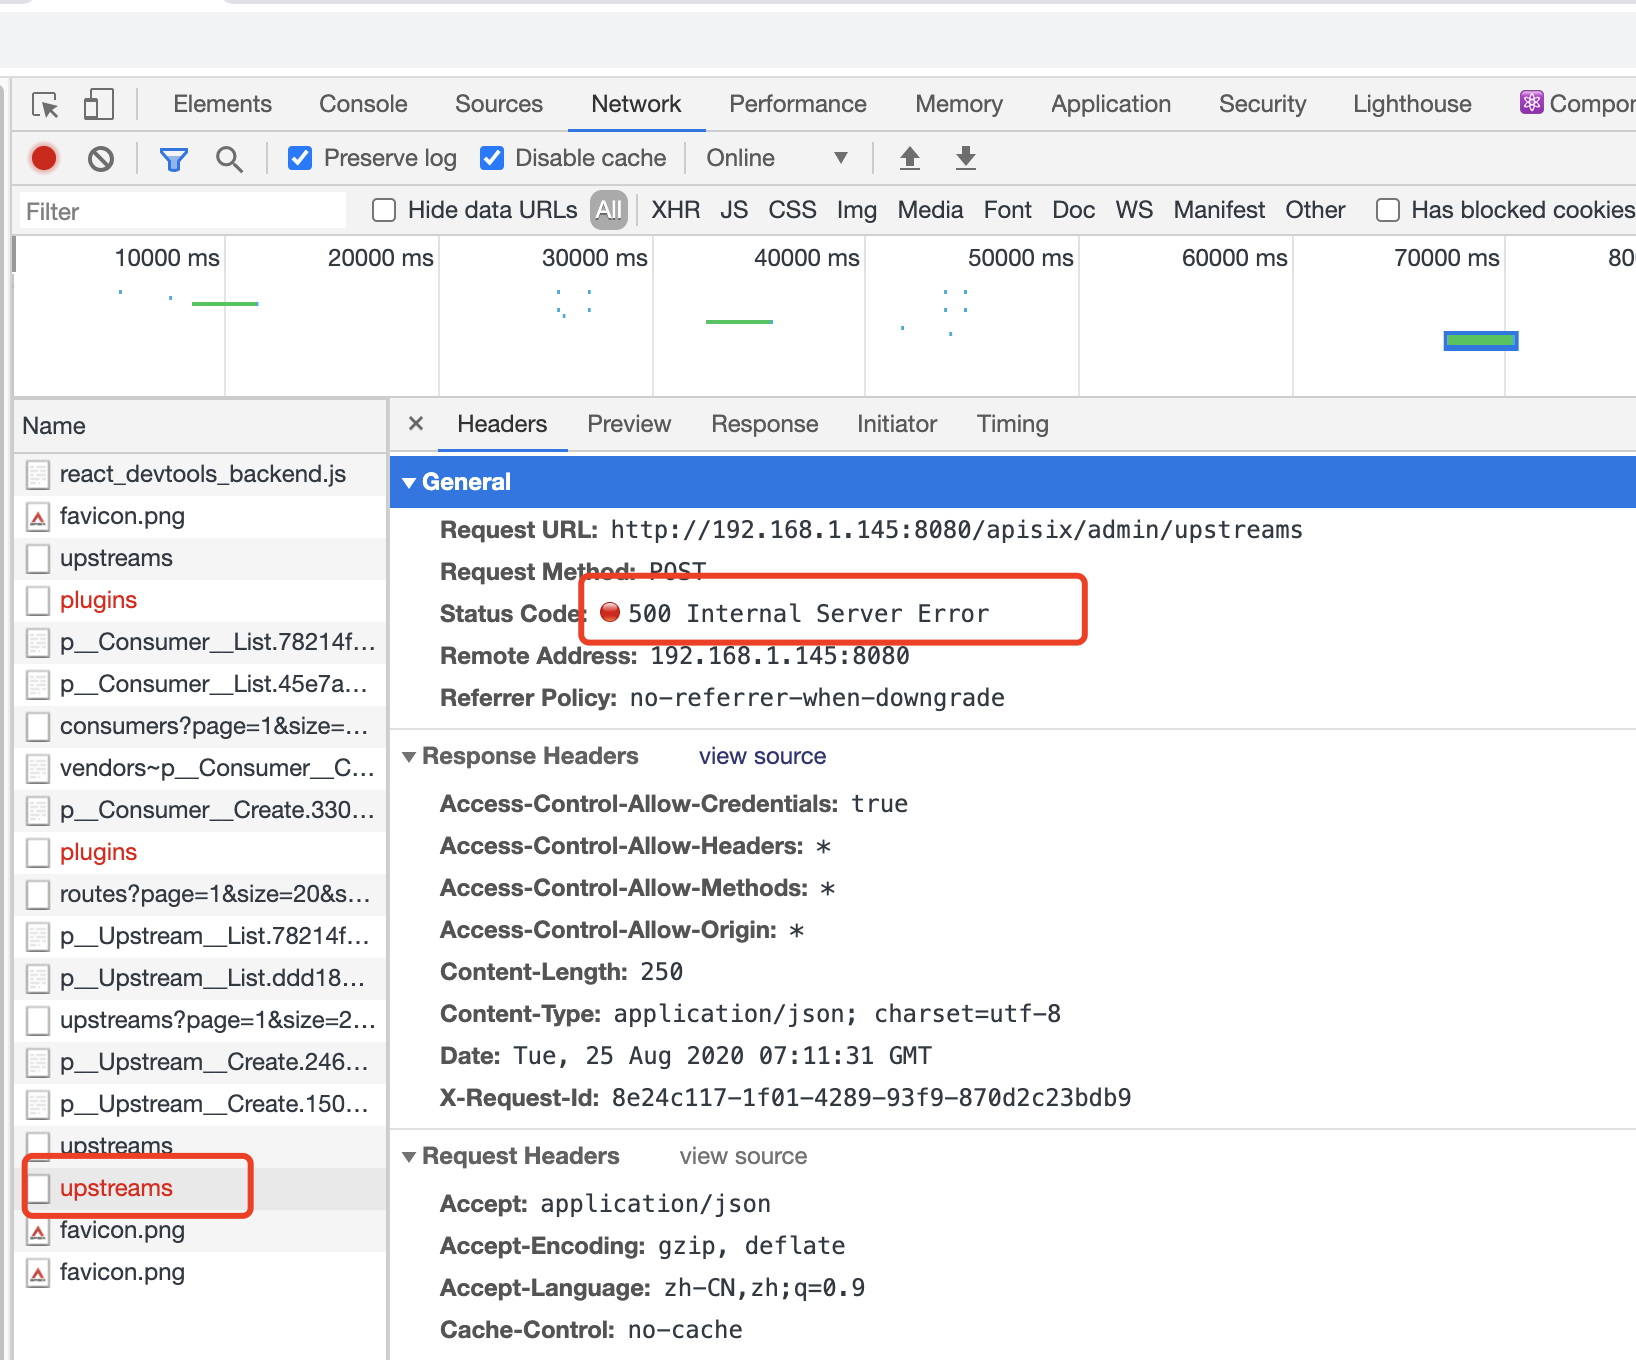This screenshot has width=1636, height=1360.
Task: Click view source beside Request Headers
Action: click(x=743, y=1156)
